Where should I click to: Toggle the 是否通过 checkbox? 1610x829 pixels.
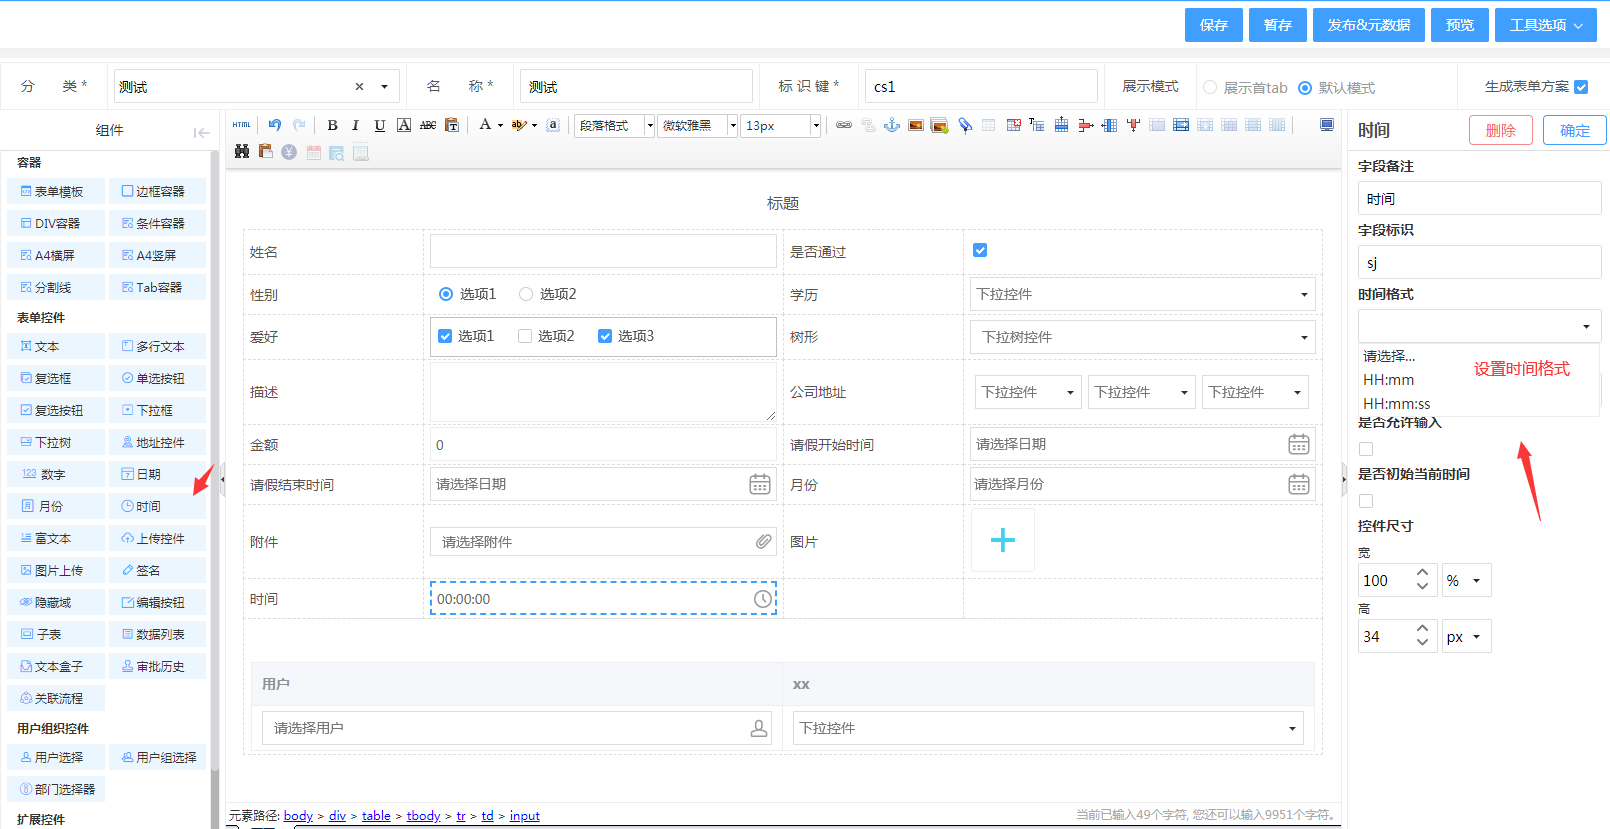pos(980,250)
